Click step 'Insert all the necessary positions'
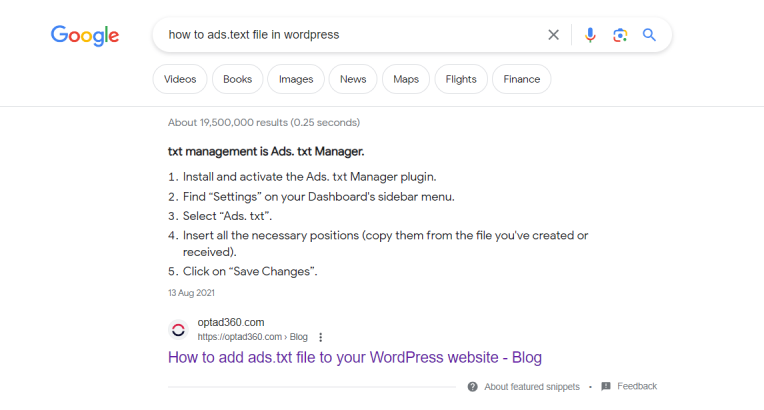The height and width of the screenshot is (410, 764). coord(385,244)
